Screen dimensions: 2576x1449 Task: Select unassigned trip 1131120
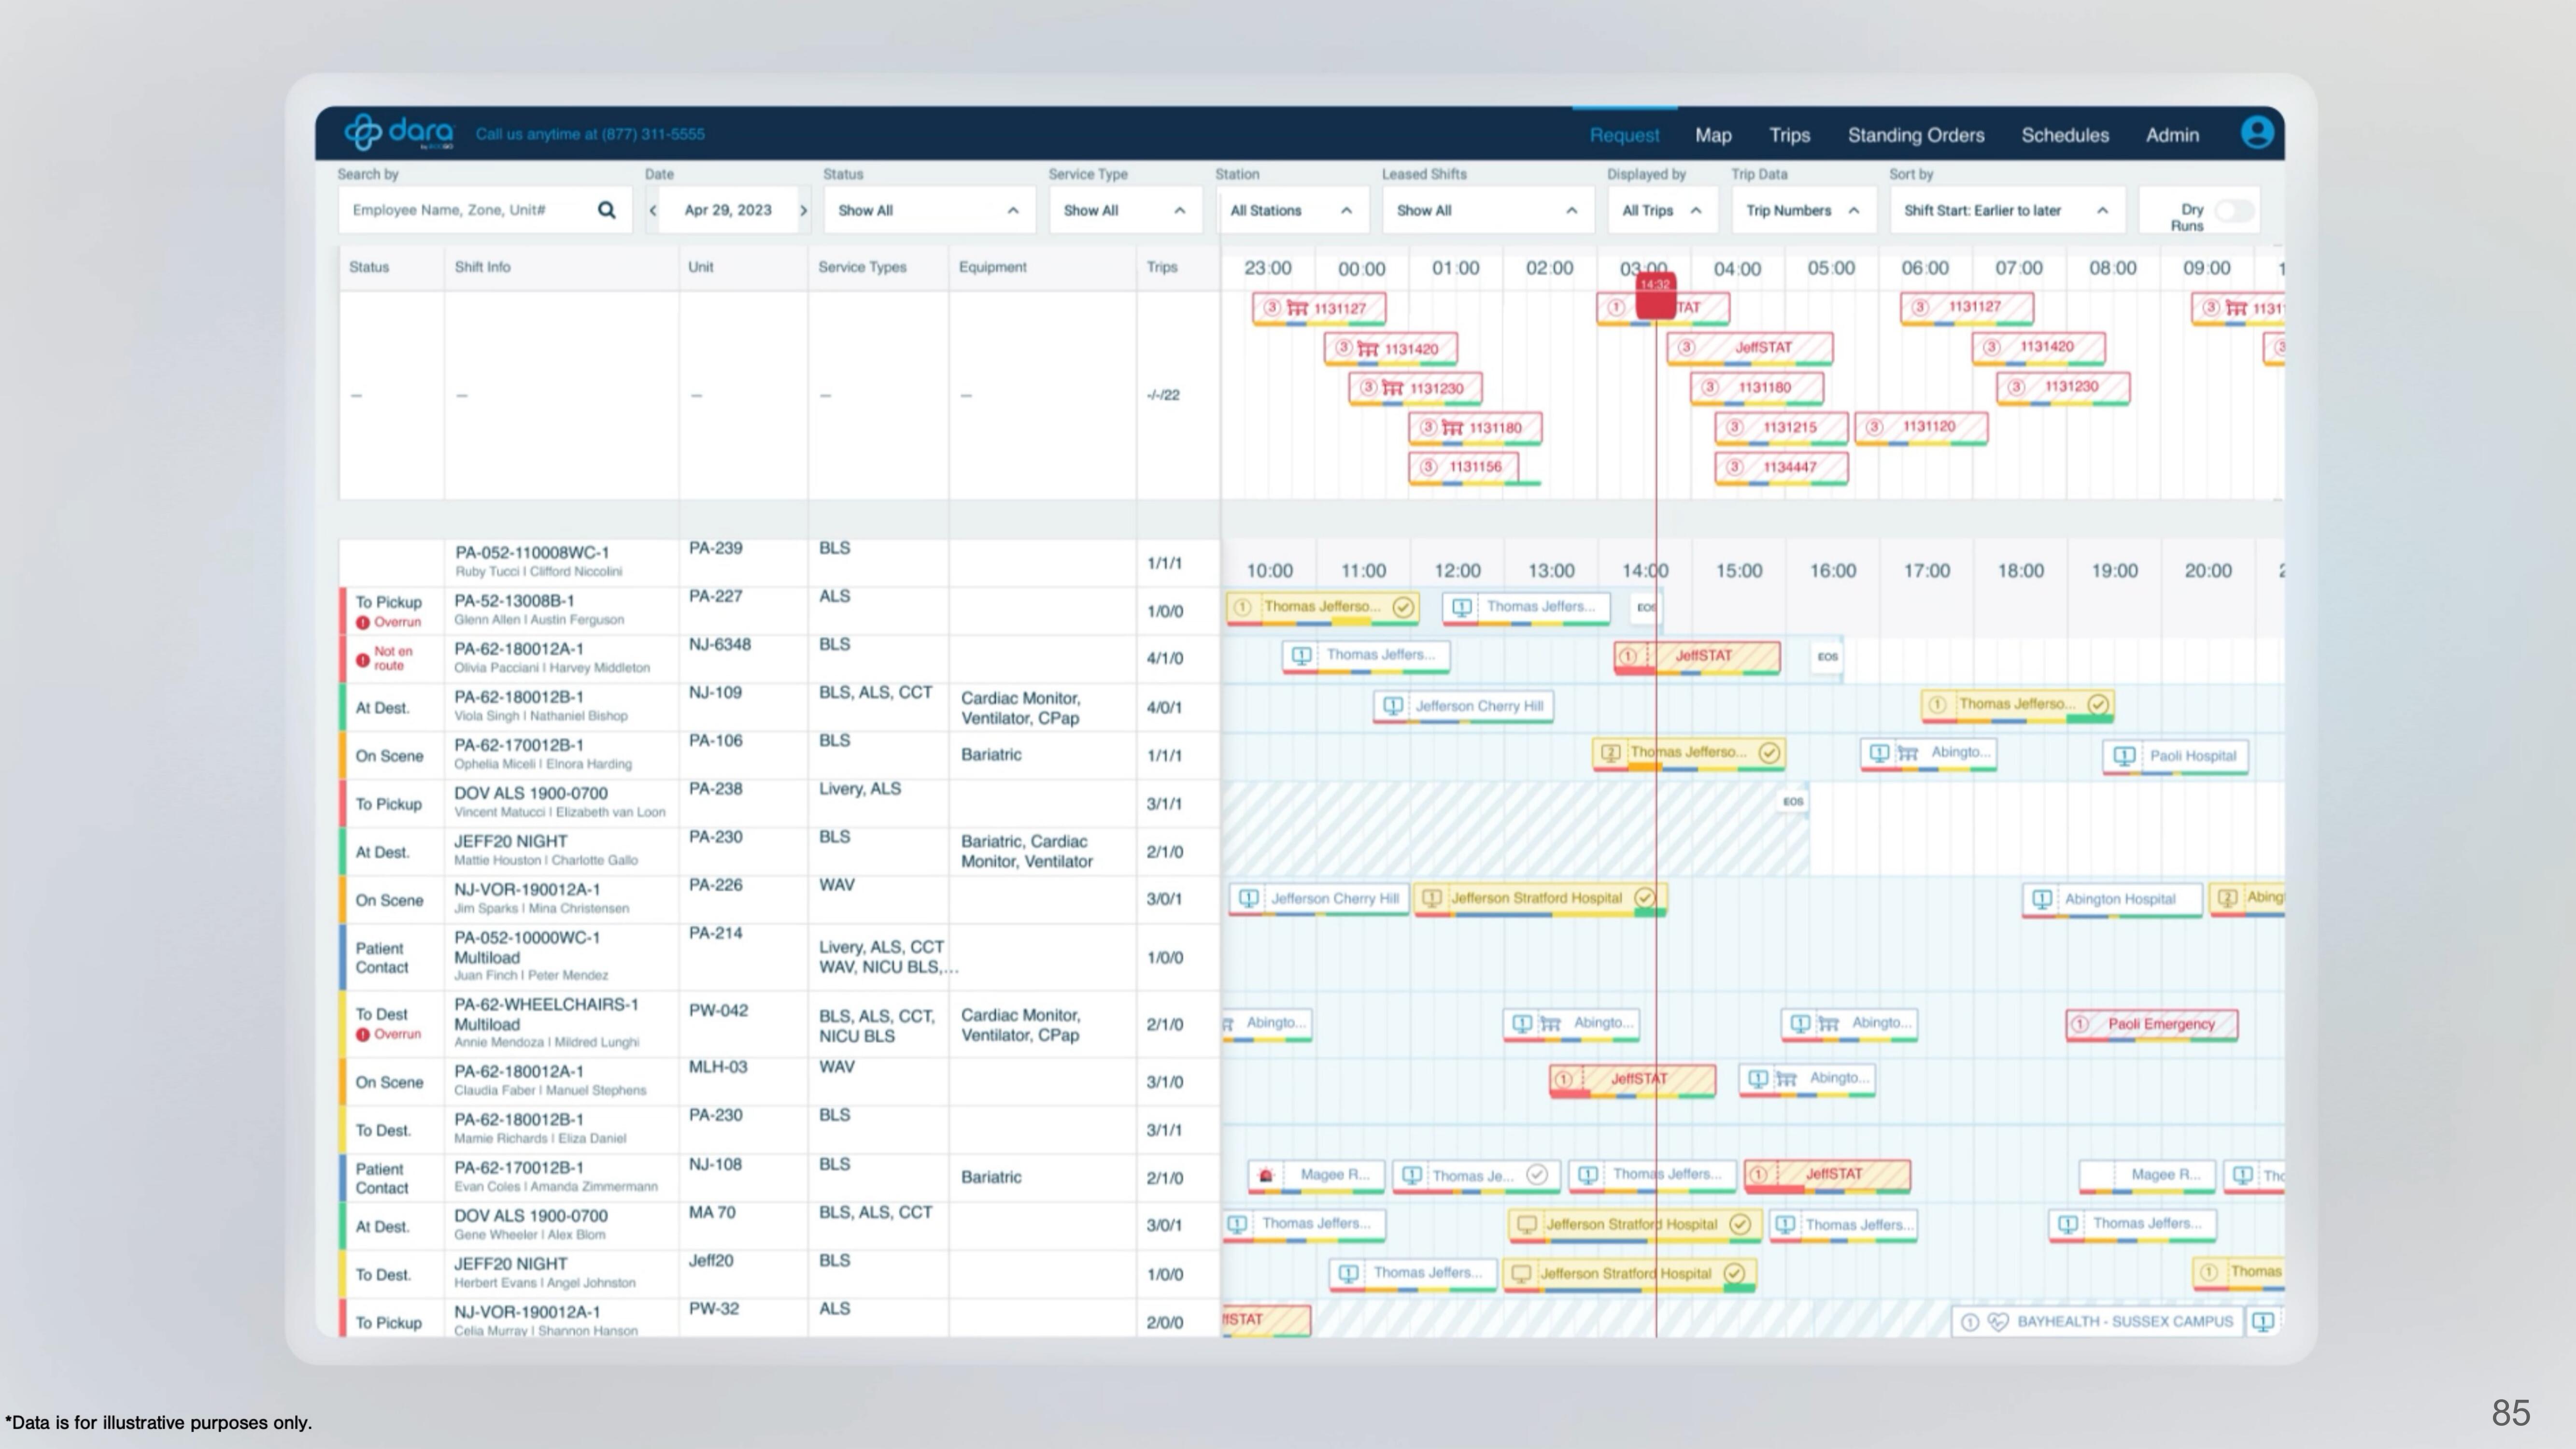click(x=1921, y=427)
